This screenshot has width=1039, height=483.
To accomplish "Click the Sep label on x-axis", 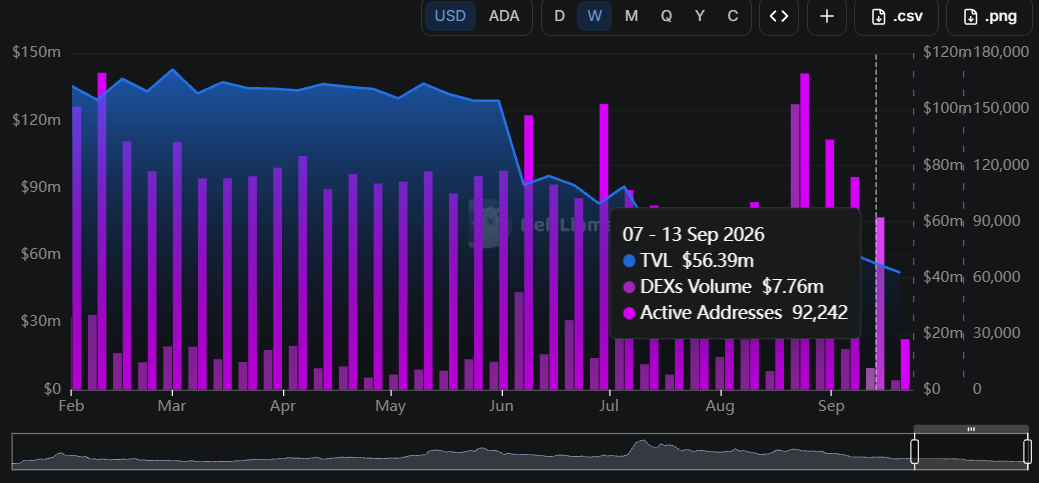I will coord(831,405).
